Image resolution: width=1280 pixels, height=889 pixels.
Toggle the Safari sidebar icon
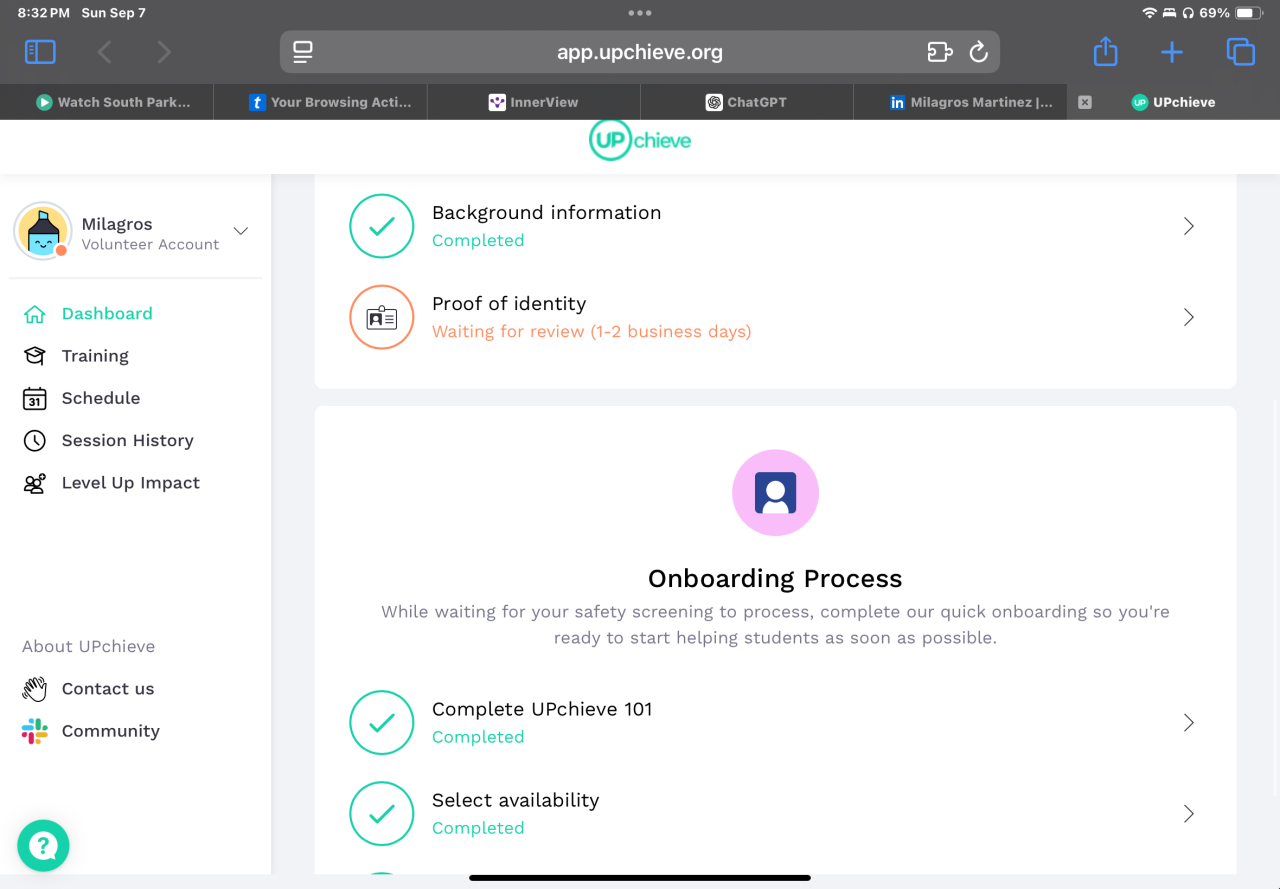[x=40, y=52]
